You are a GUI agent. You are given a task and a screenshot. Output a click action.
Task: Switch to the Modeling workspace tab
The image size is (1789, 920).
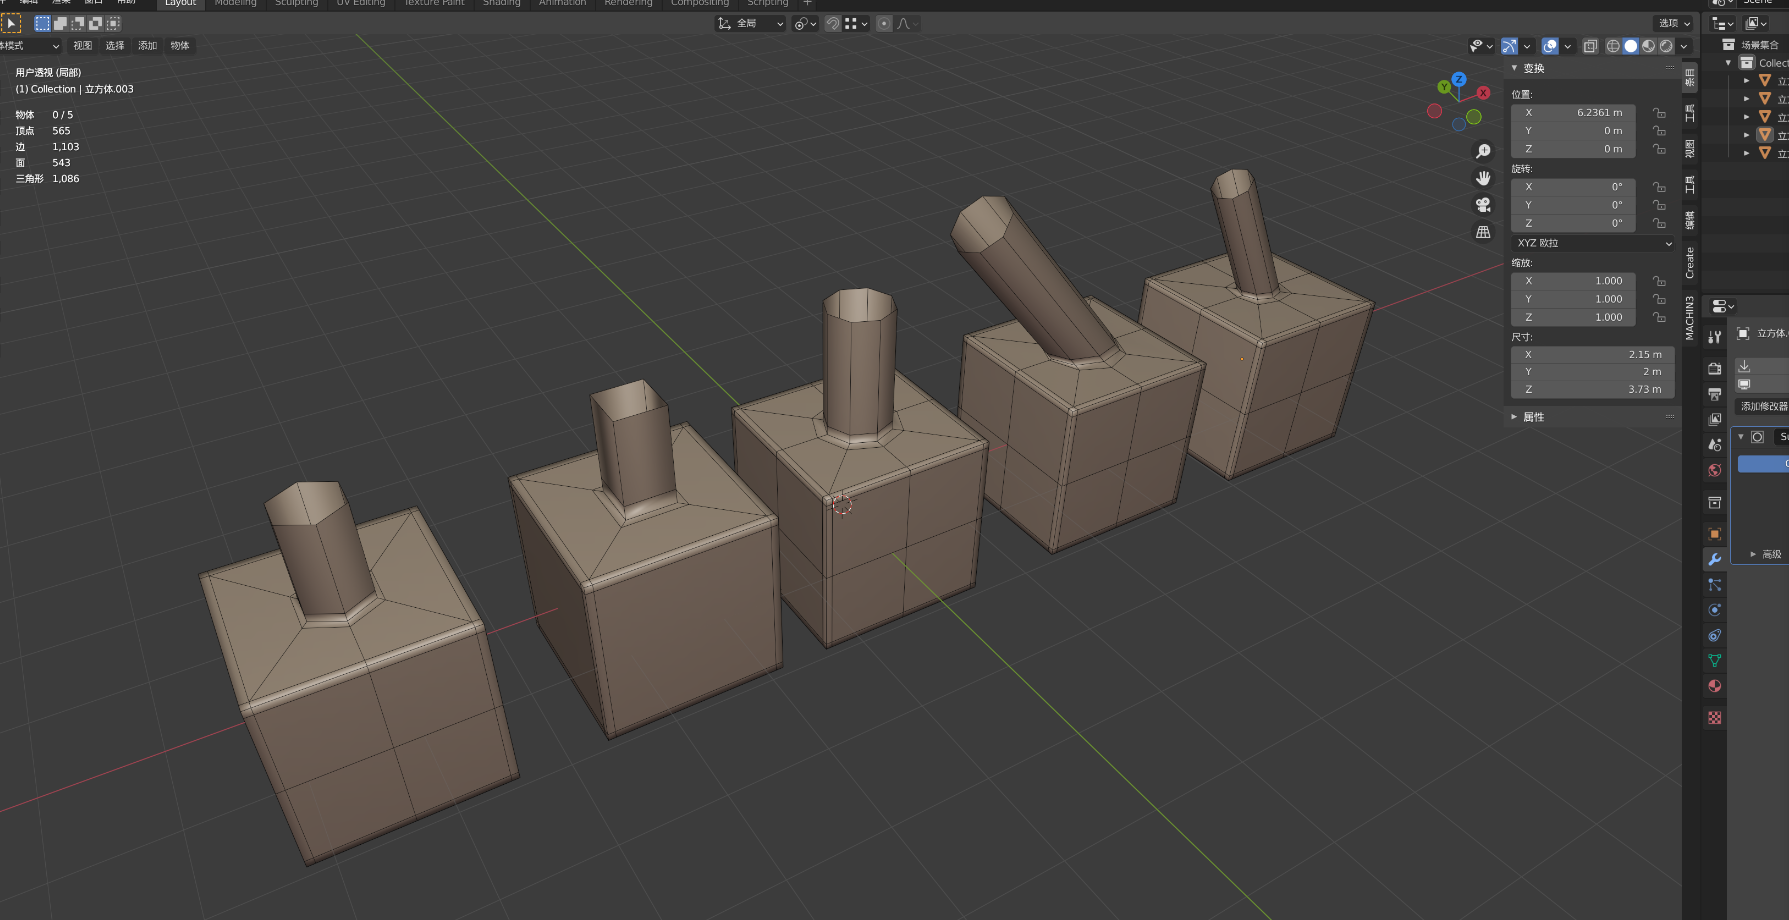[x=236, y=3]
